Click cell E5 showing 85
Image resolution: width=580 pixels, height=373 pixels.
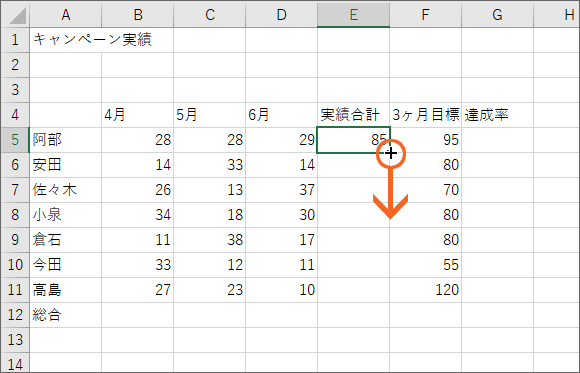[x=353, y=140]
